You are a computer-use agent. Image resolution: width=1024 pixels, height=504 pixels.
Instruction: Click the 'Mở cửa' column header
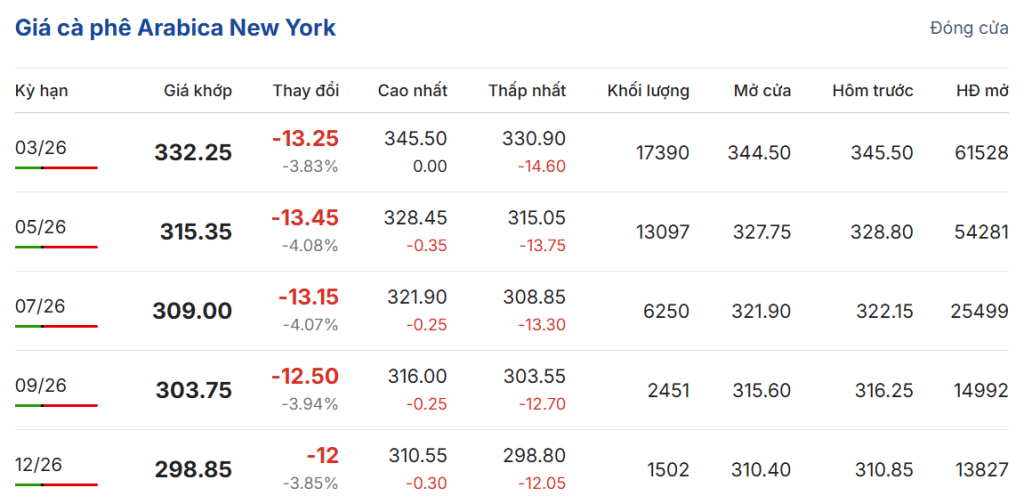[x=762, y=91]
